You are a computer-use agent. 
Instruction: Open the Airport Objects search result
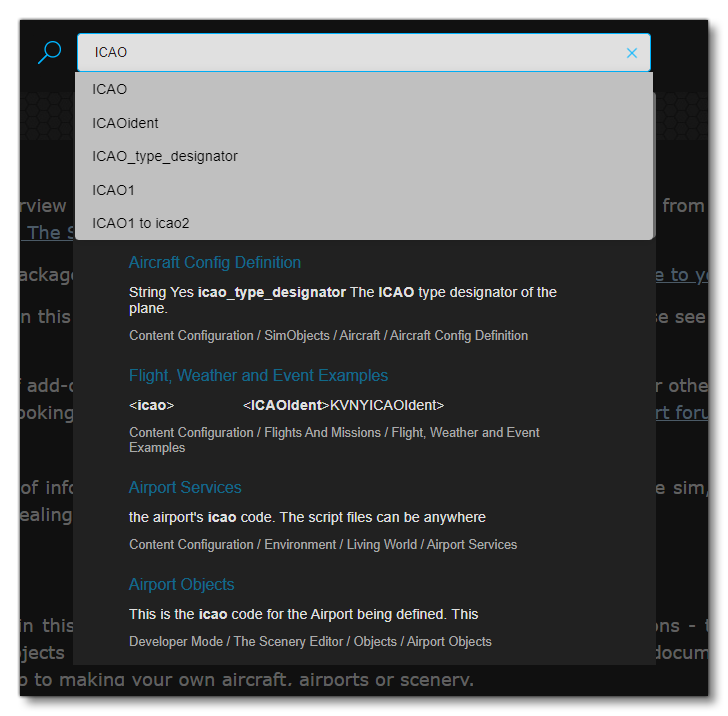181,585
